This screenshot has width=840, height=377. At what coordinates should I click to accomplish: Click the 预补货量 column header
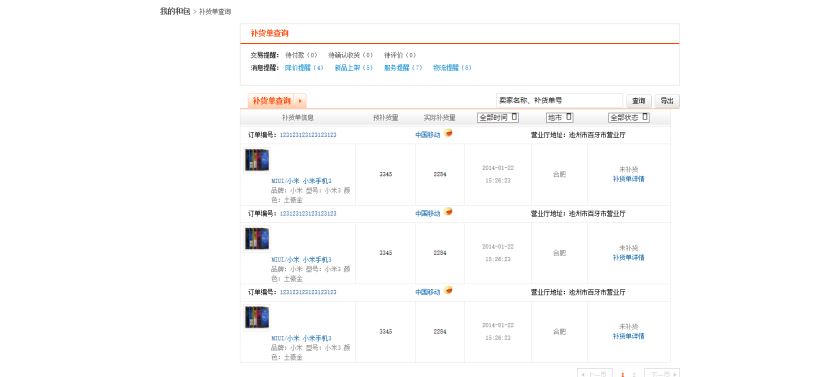tap(386, 117)
